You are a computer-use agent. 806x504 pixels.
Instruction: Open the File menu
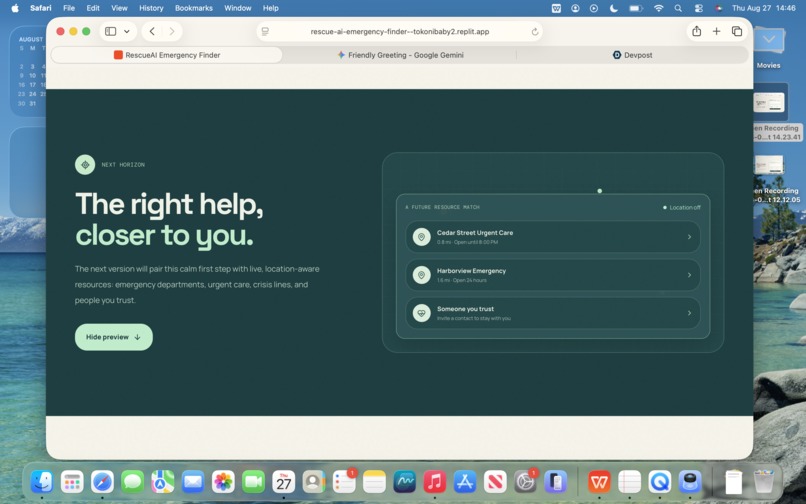69,8
